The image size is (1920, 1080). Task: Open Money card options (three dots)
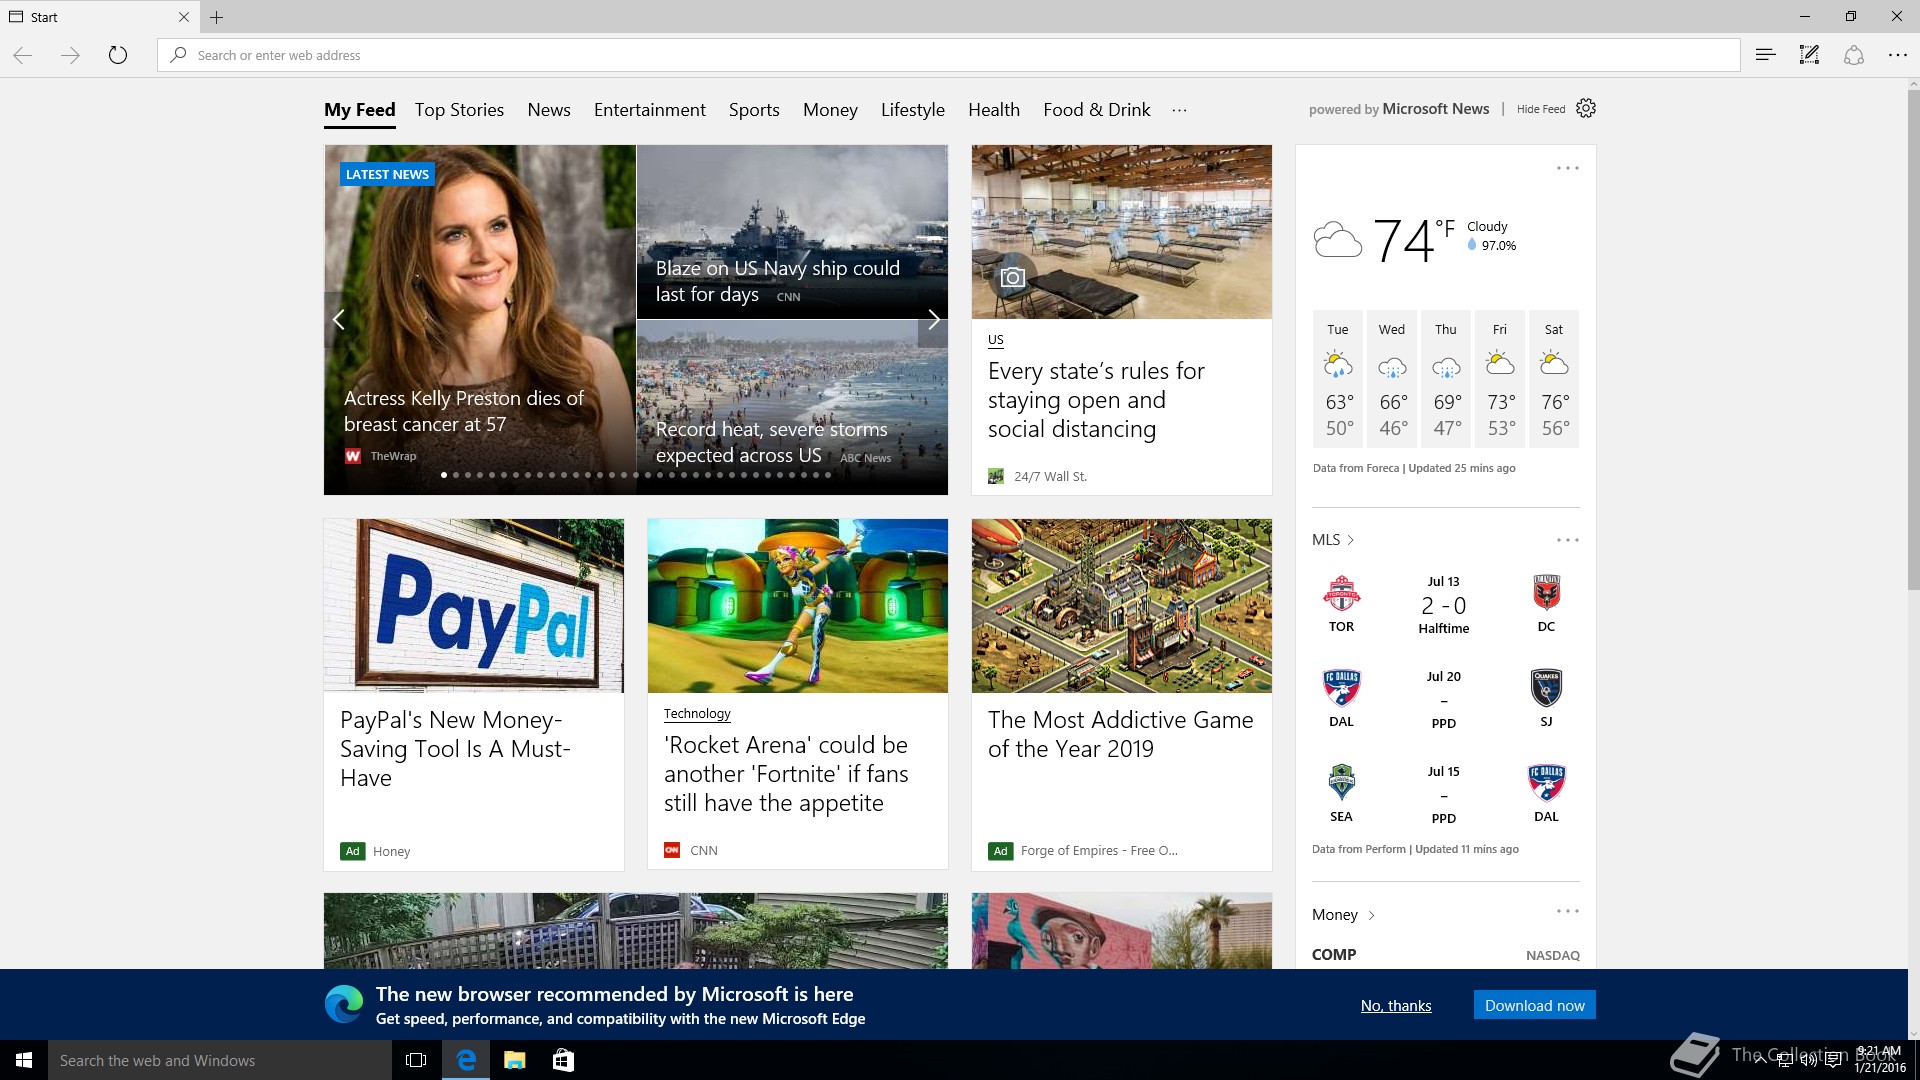click(1567, 911)
